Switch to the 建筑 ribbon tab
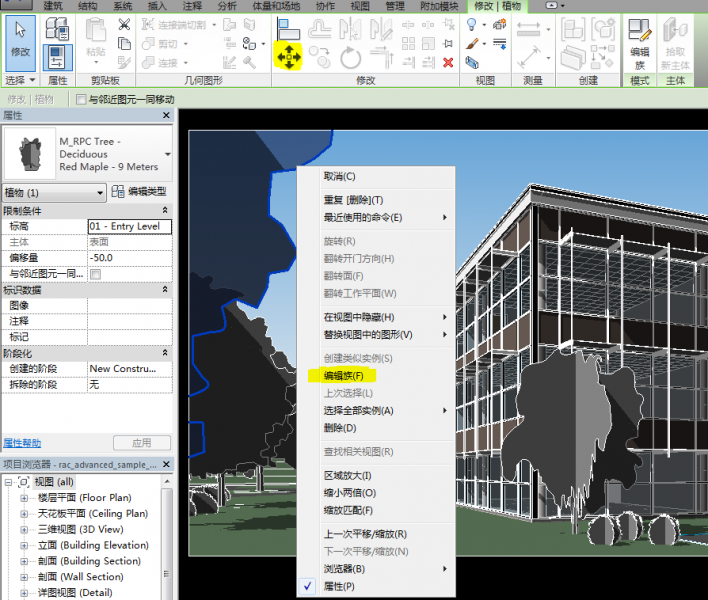The image size is (708, 600). [x=53, y=6]
